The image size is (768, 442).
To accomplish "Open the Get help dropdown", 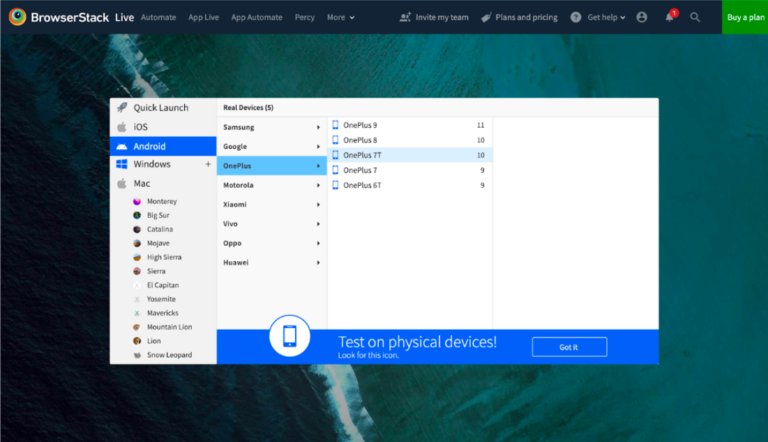I will coord(606,17).
